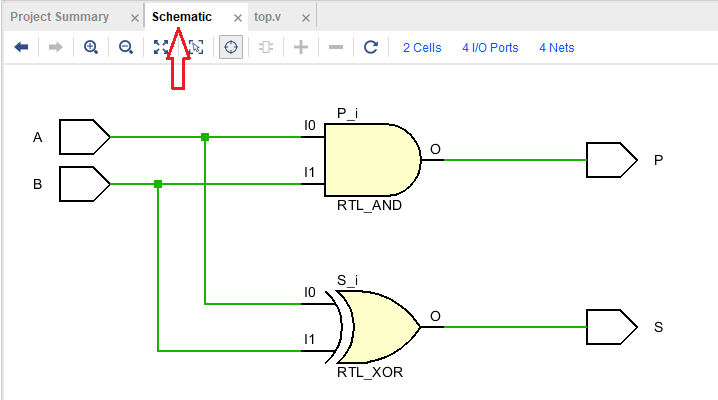The height and width of the screenshot is (400, 718).
Task: Toggle the autofit selection crosshair button
Action: [231, 47]
